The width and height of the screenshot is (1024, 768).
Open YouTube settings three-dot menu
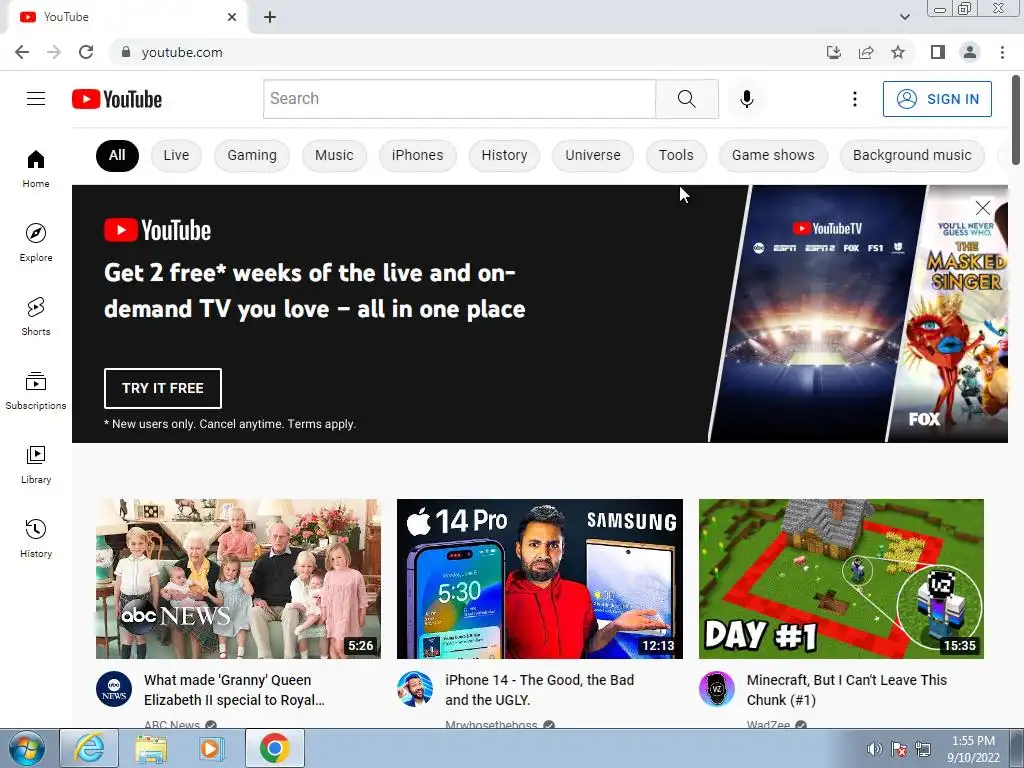pyautogui.click(x=854, y=99)
